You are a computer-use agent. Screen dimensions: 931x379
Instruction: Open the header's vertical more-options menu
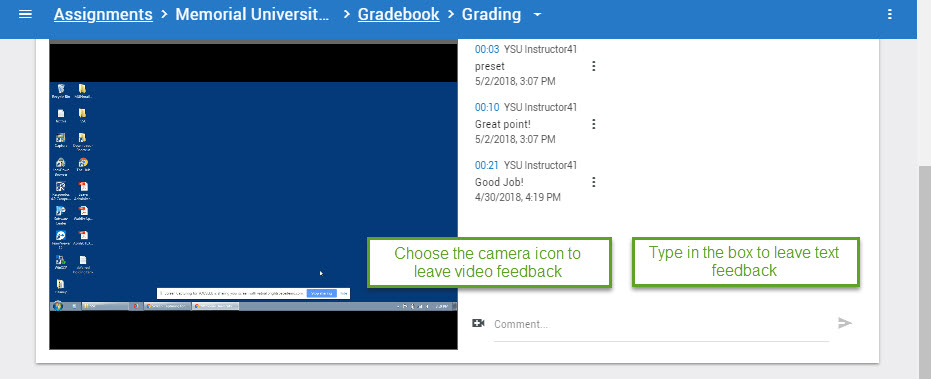point(889,14)
